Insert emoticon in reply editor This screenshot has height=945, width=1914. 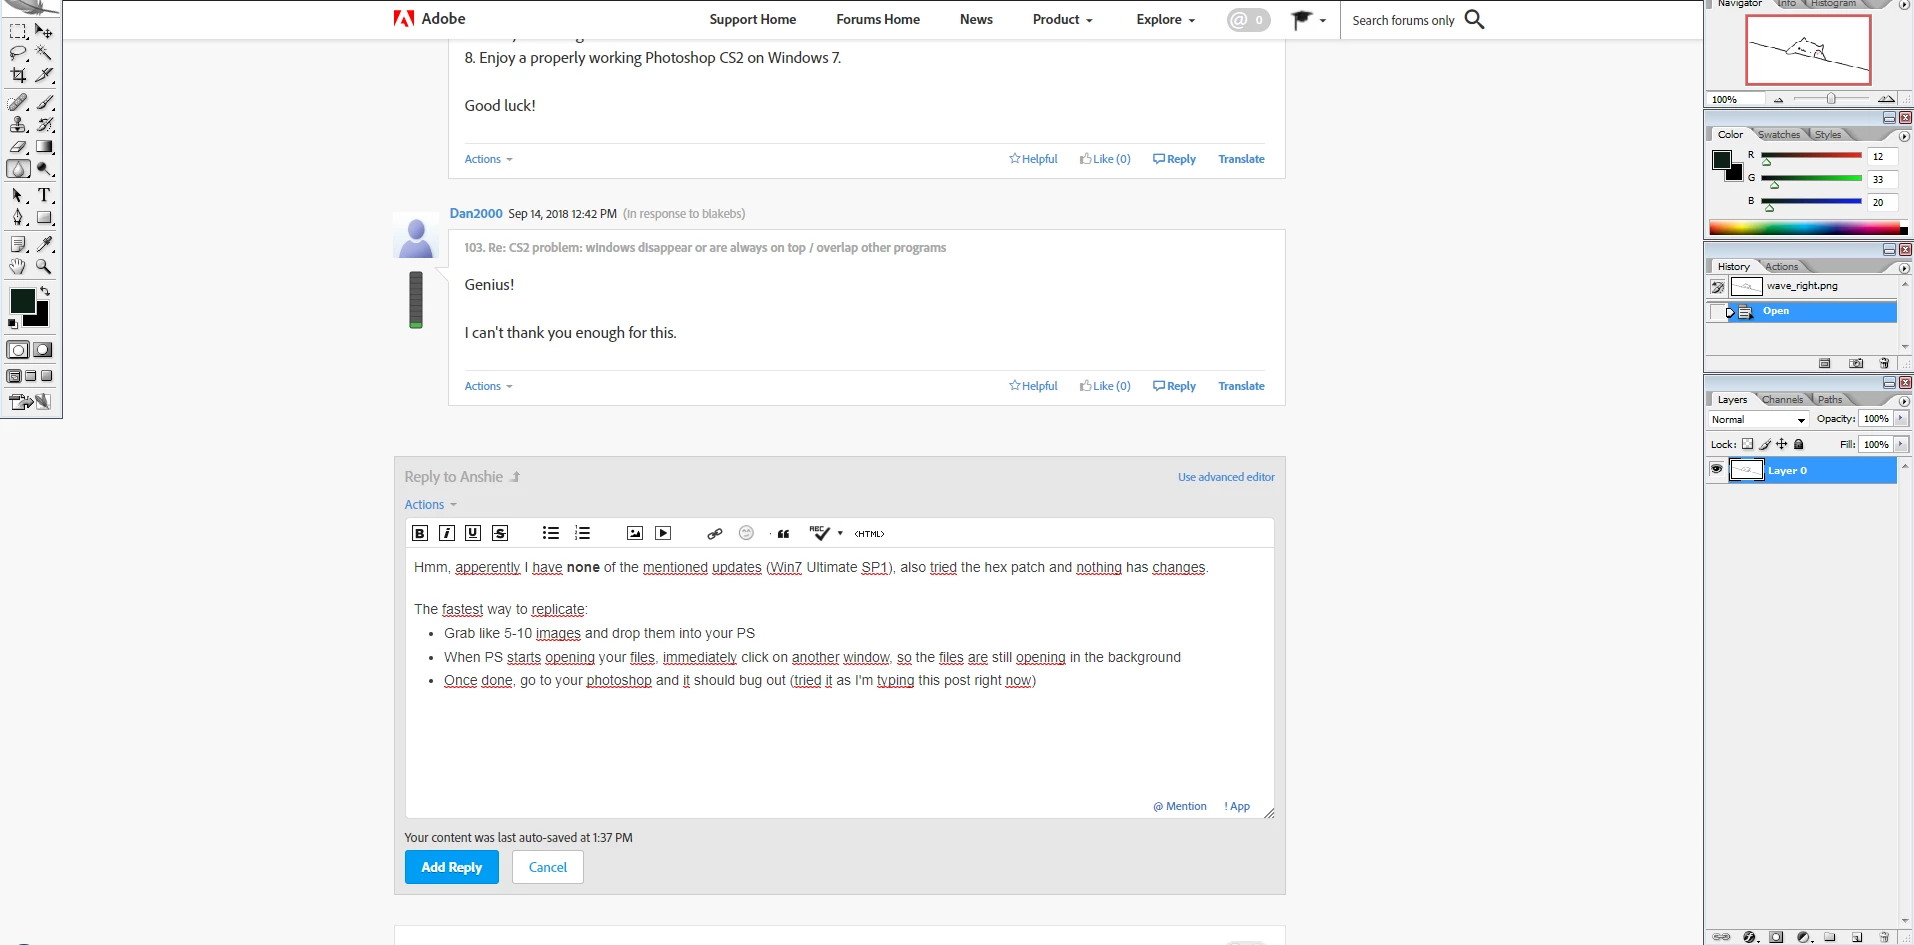(746, 533)
